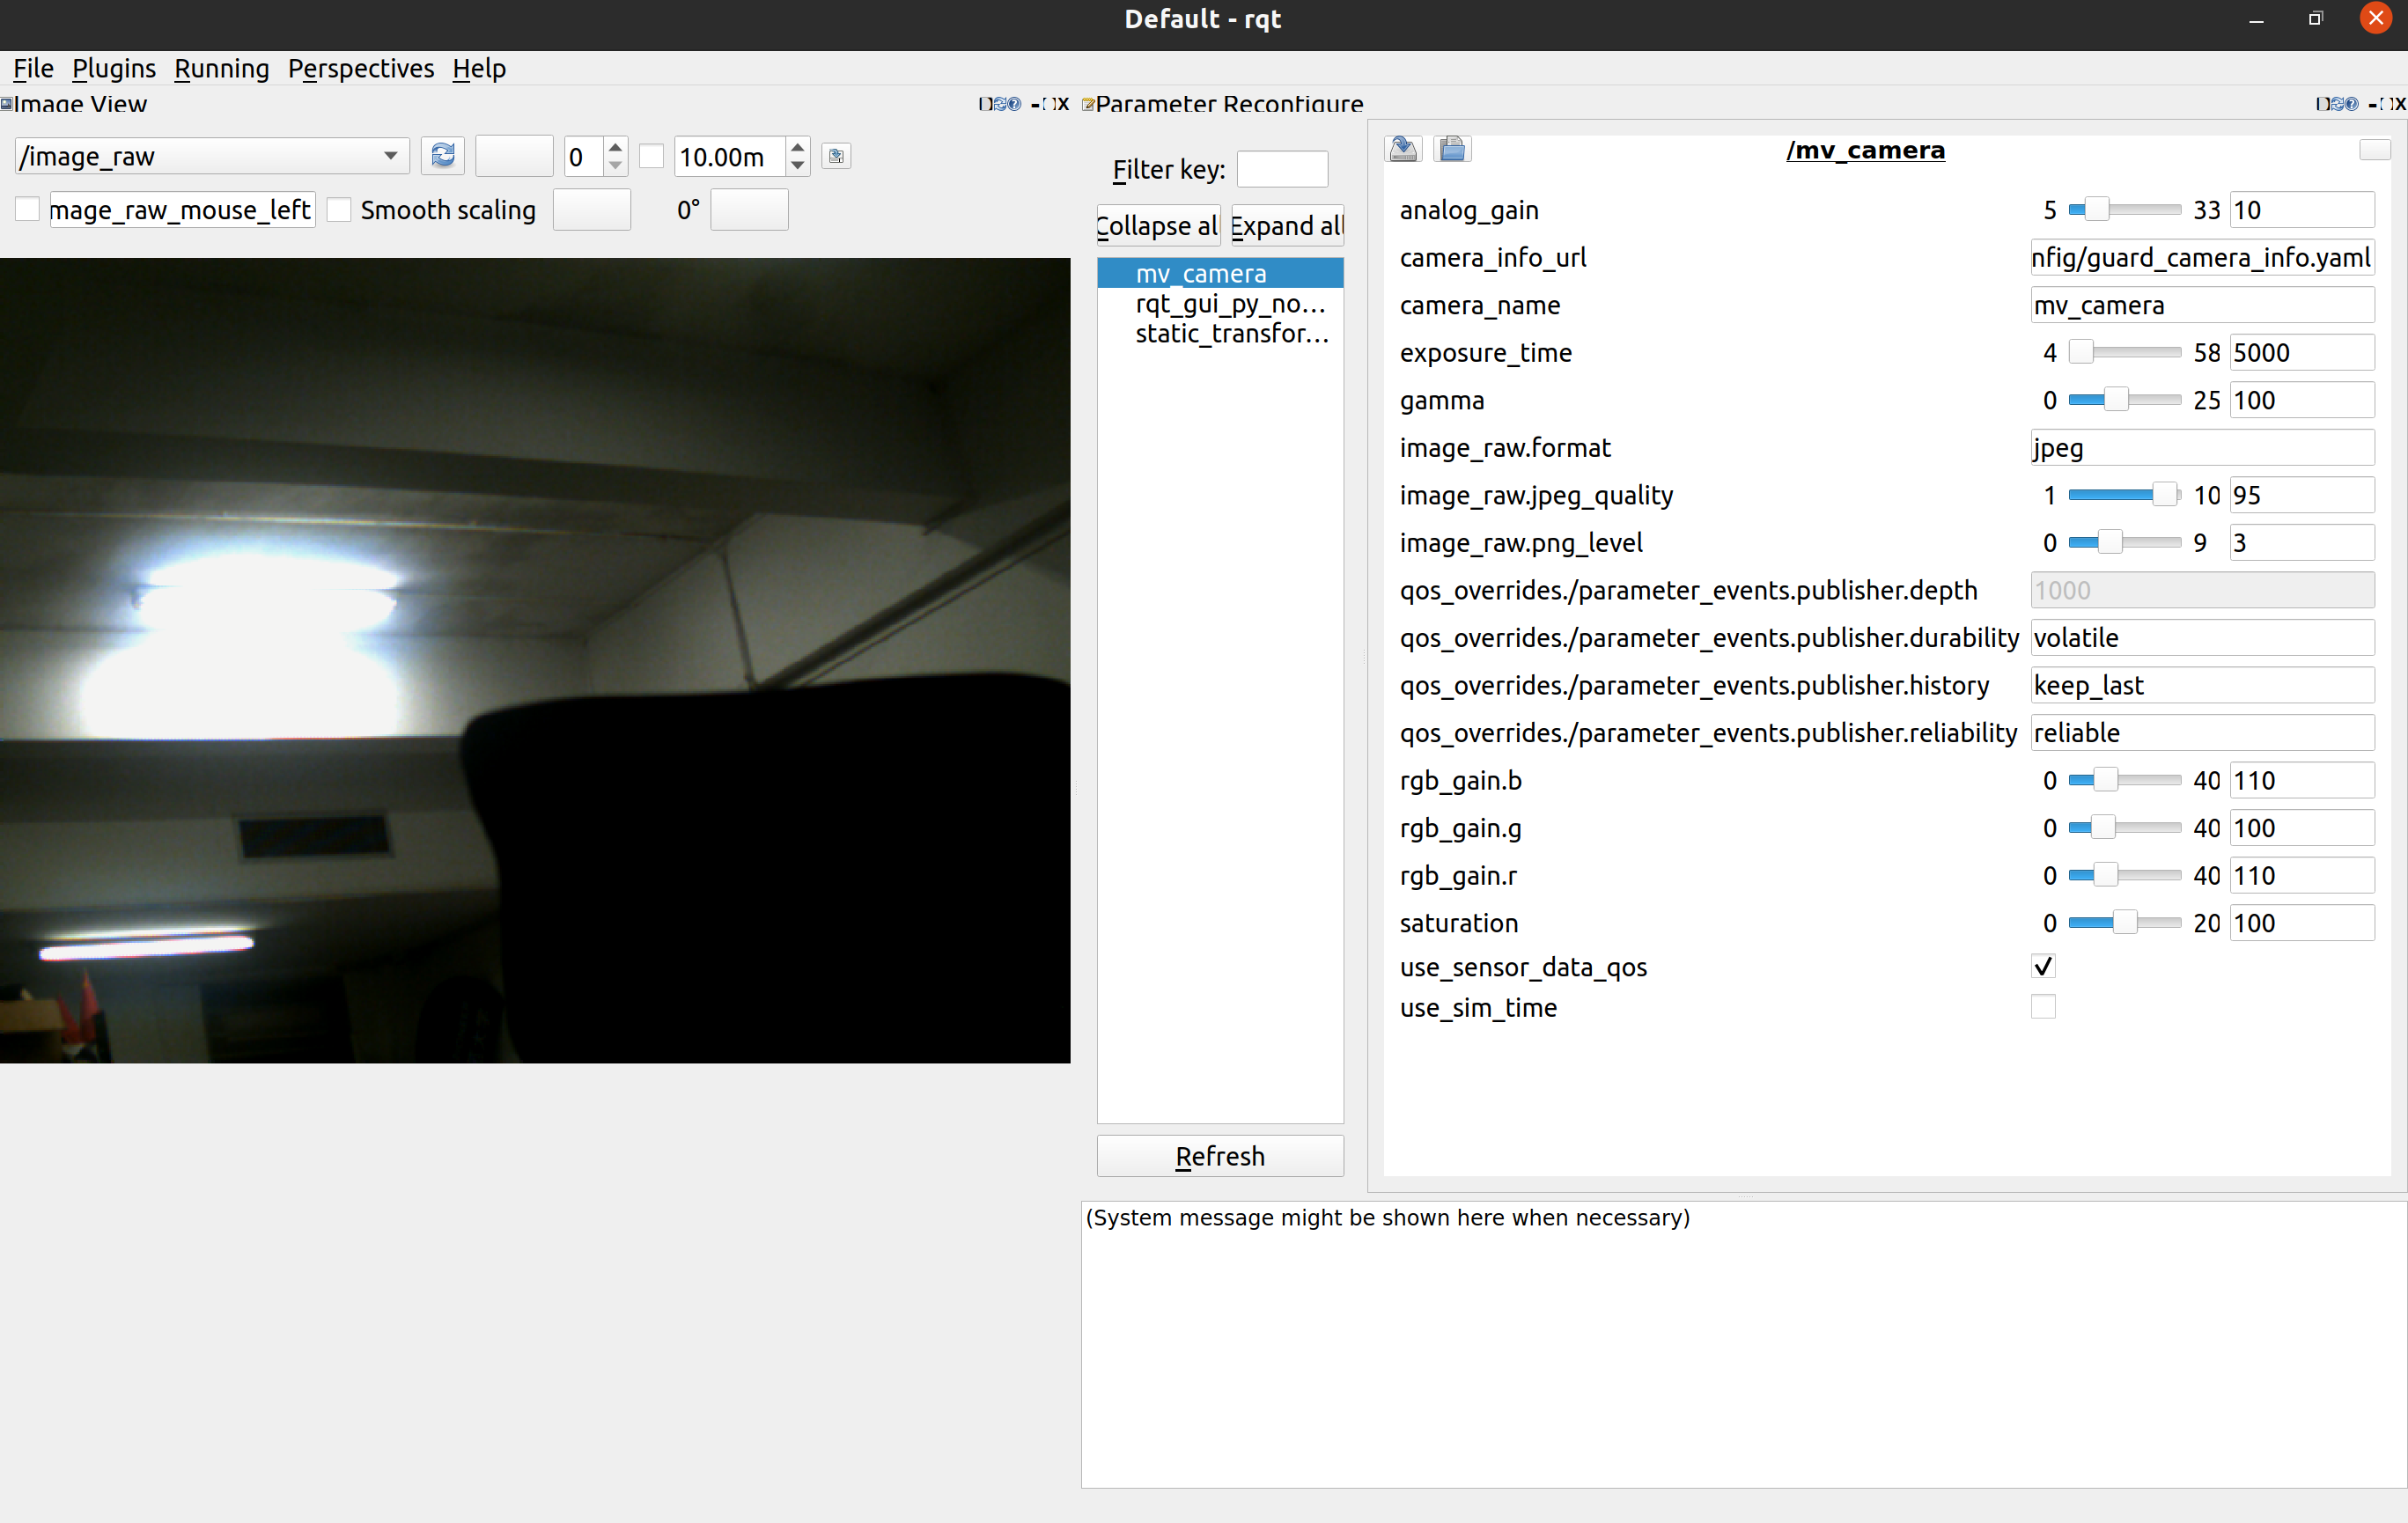Screen dimensions: 2408x1523
Task: Enable use_sim_time checkbox
Action: pyautogui.click(x=2043, y=1007)
